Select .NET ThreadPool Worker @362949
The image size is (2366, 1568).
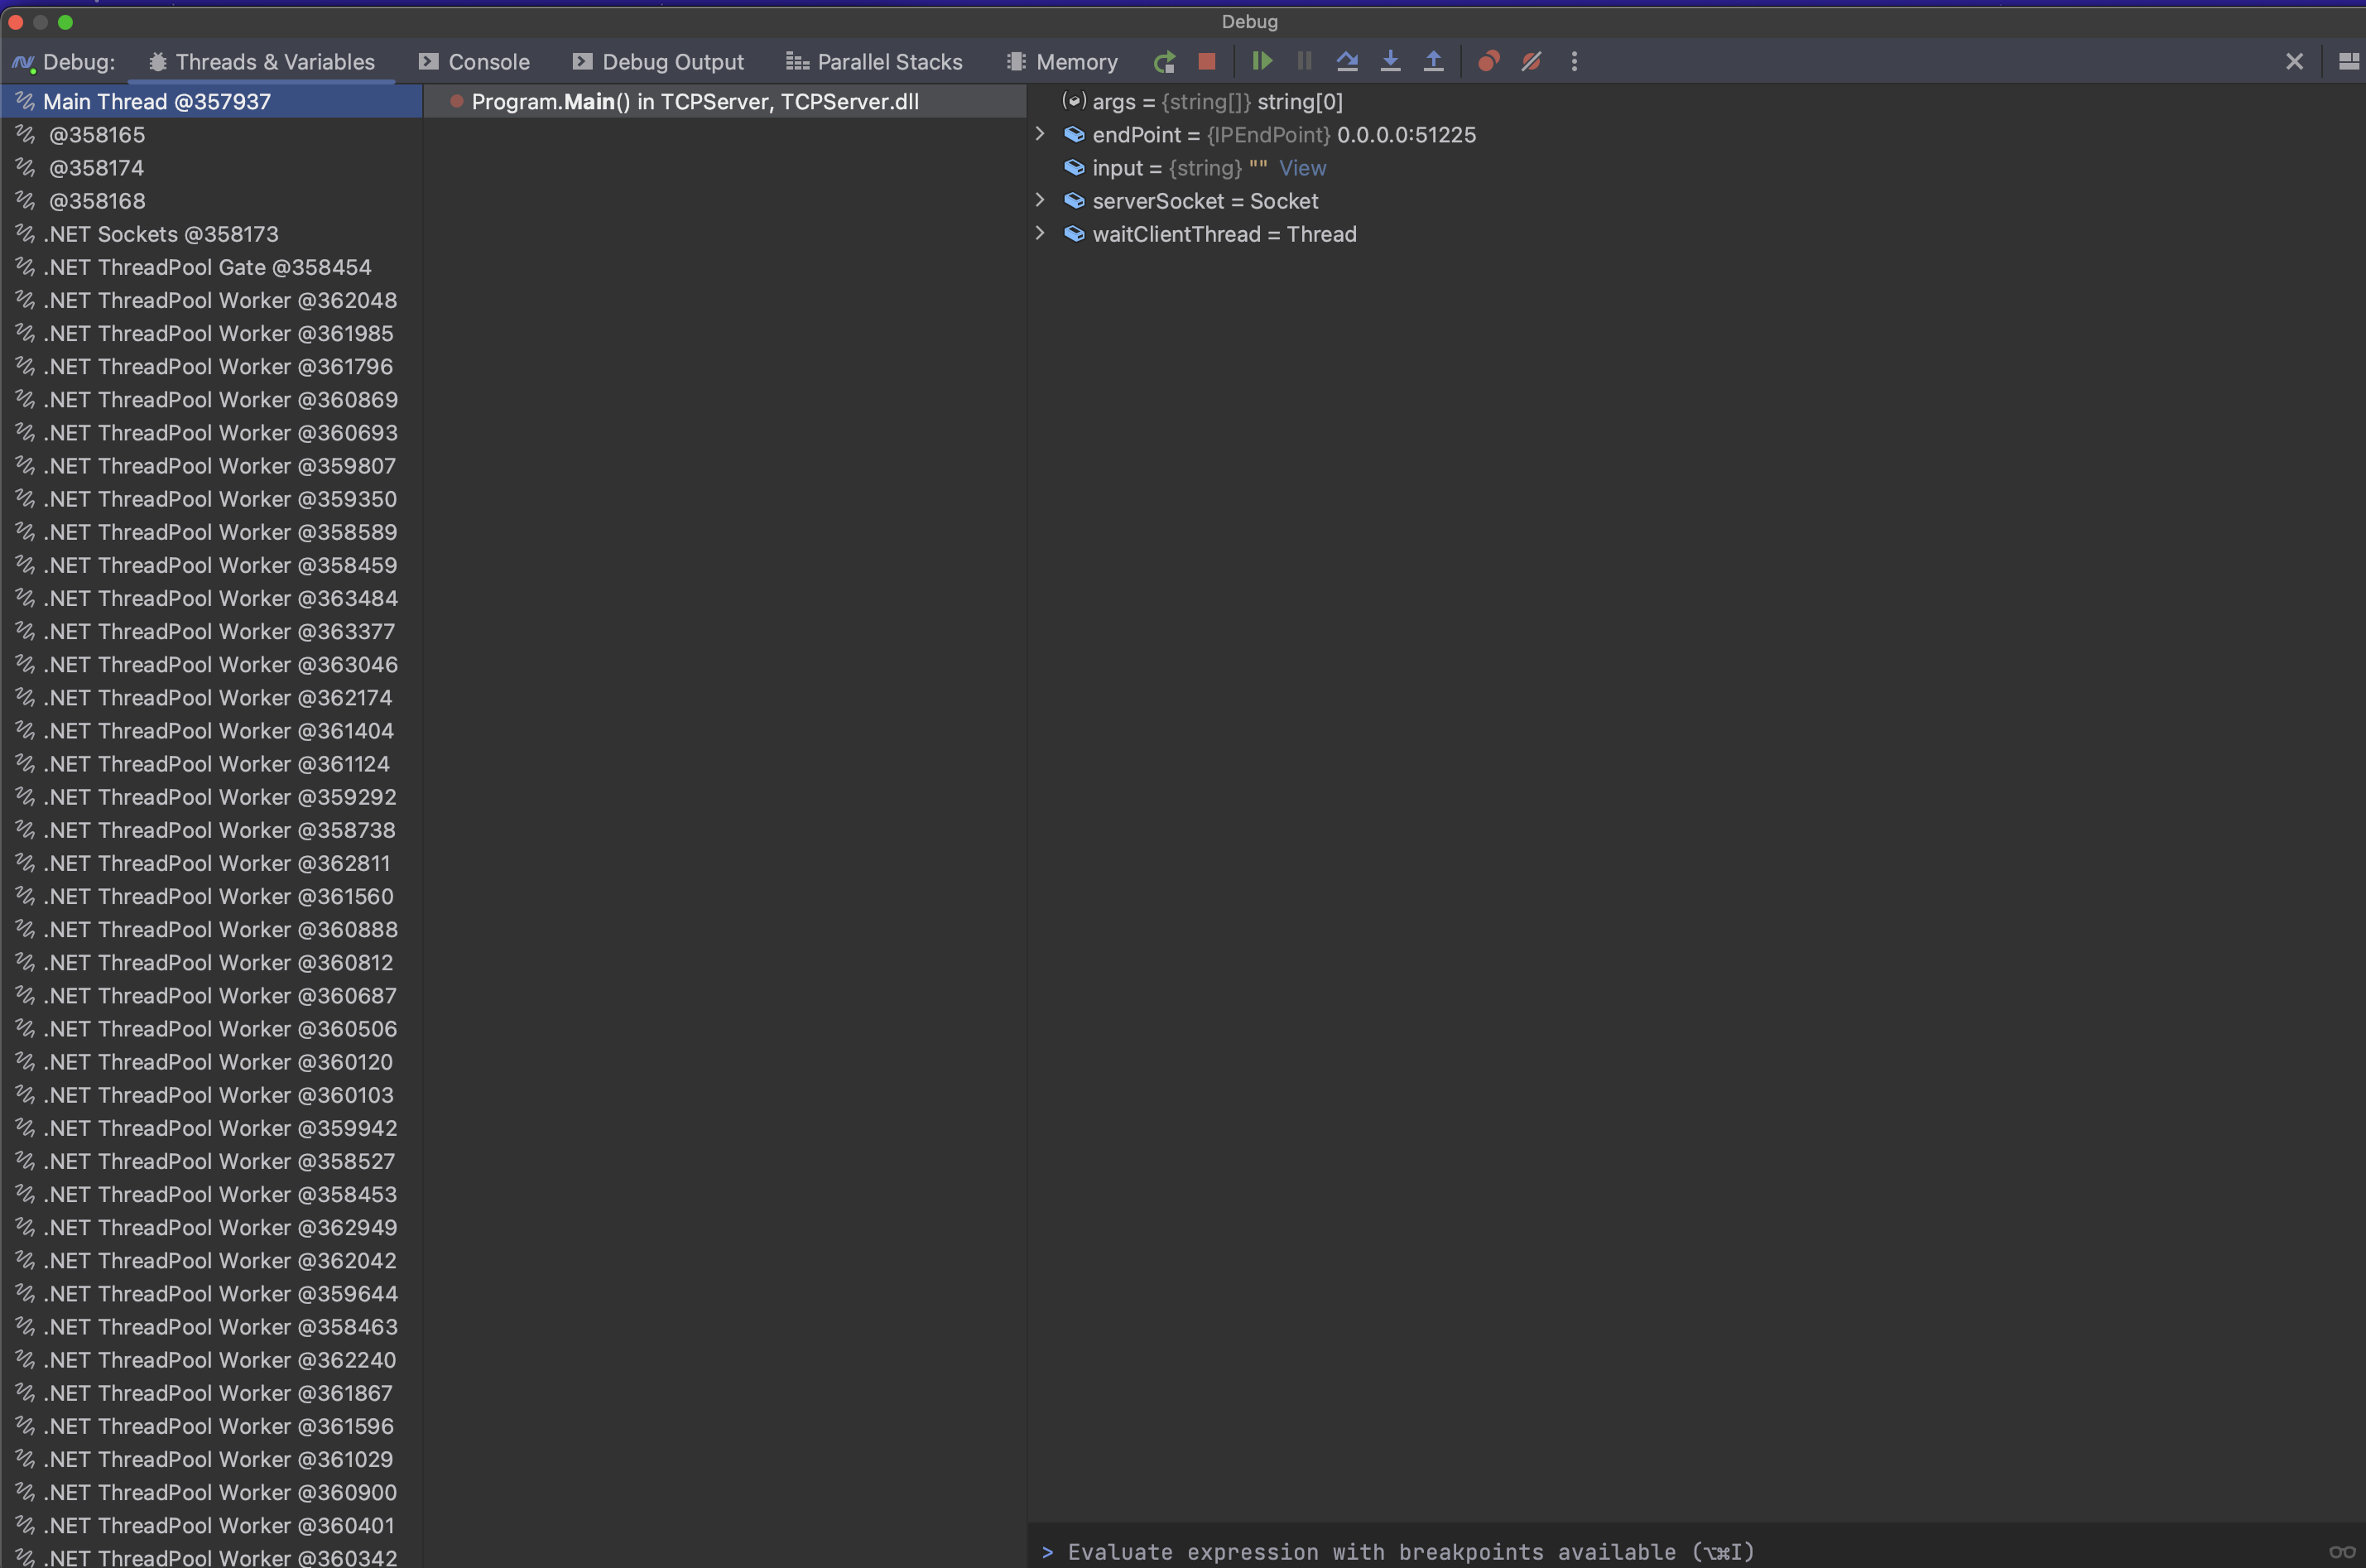pos(211,1227)
